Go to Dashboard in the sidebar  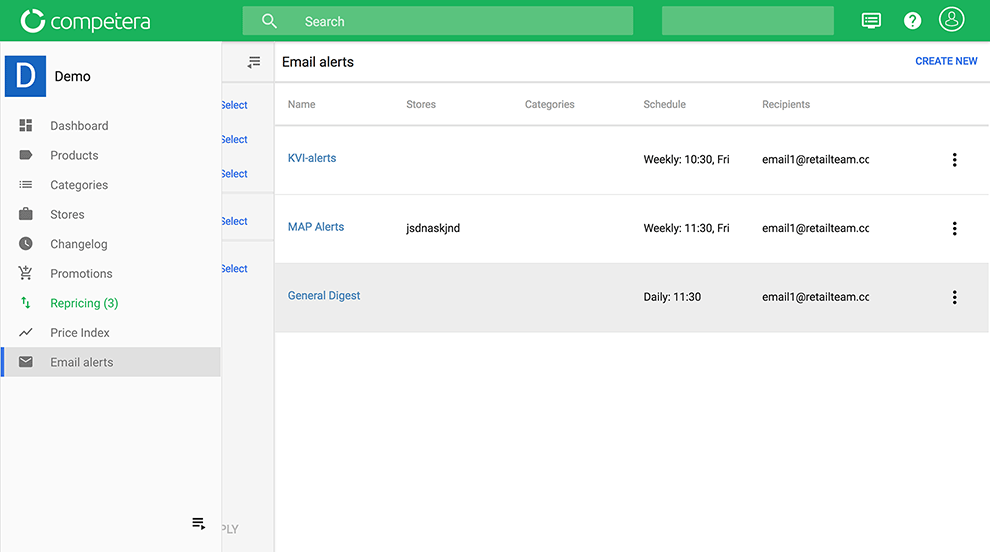click(x=79, y=126)
